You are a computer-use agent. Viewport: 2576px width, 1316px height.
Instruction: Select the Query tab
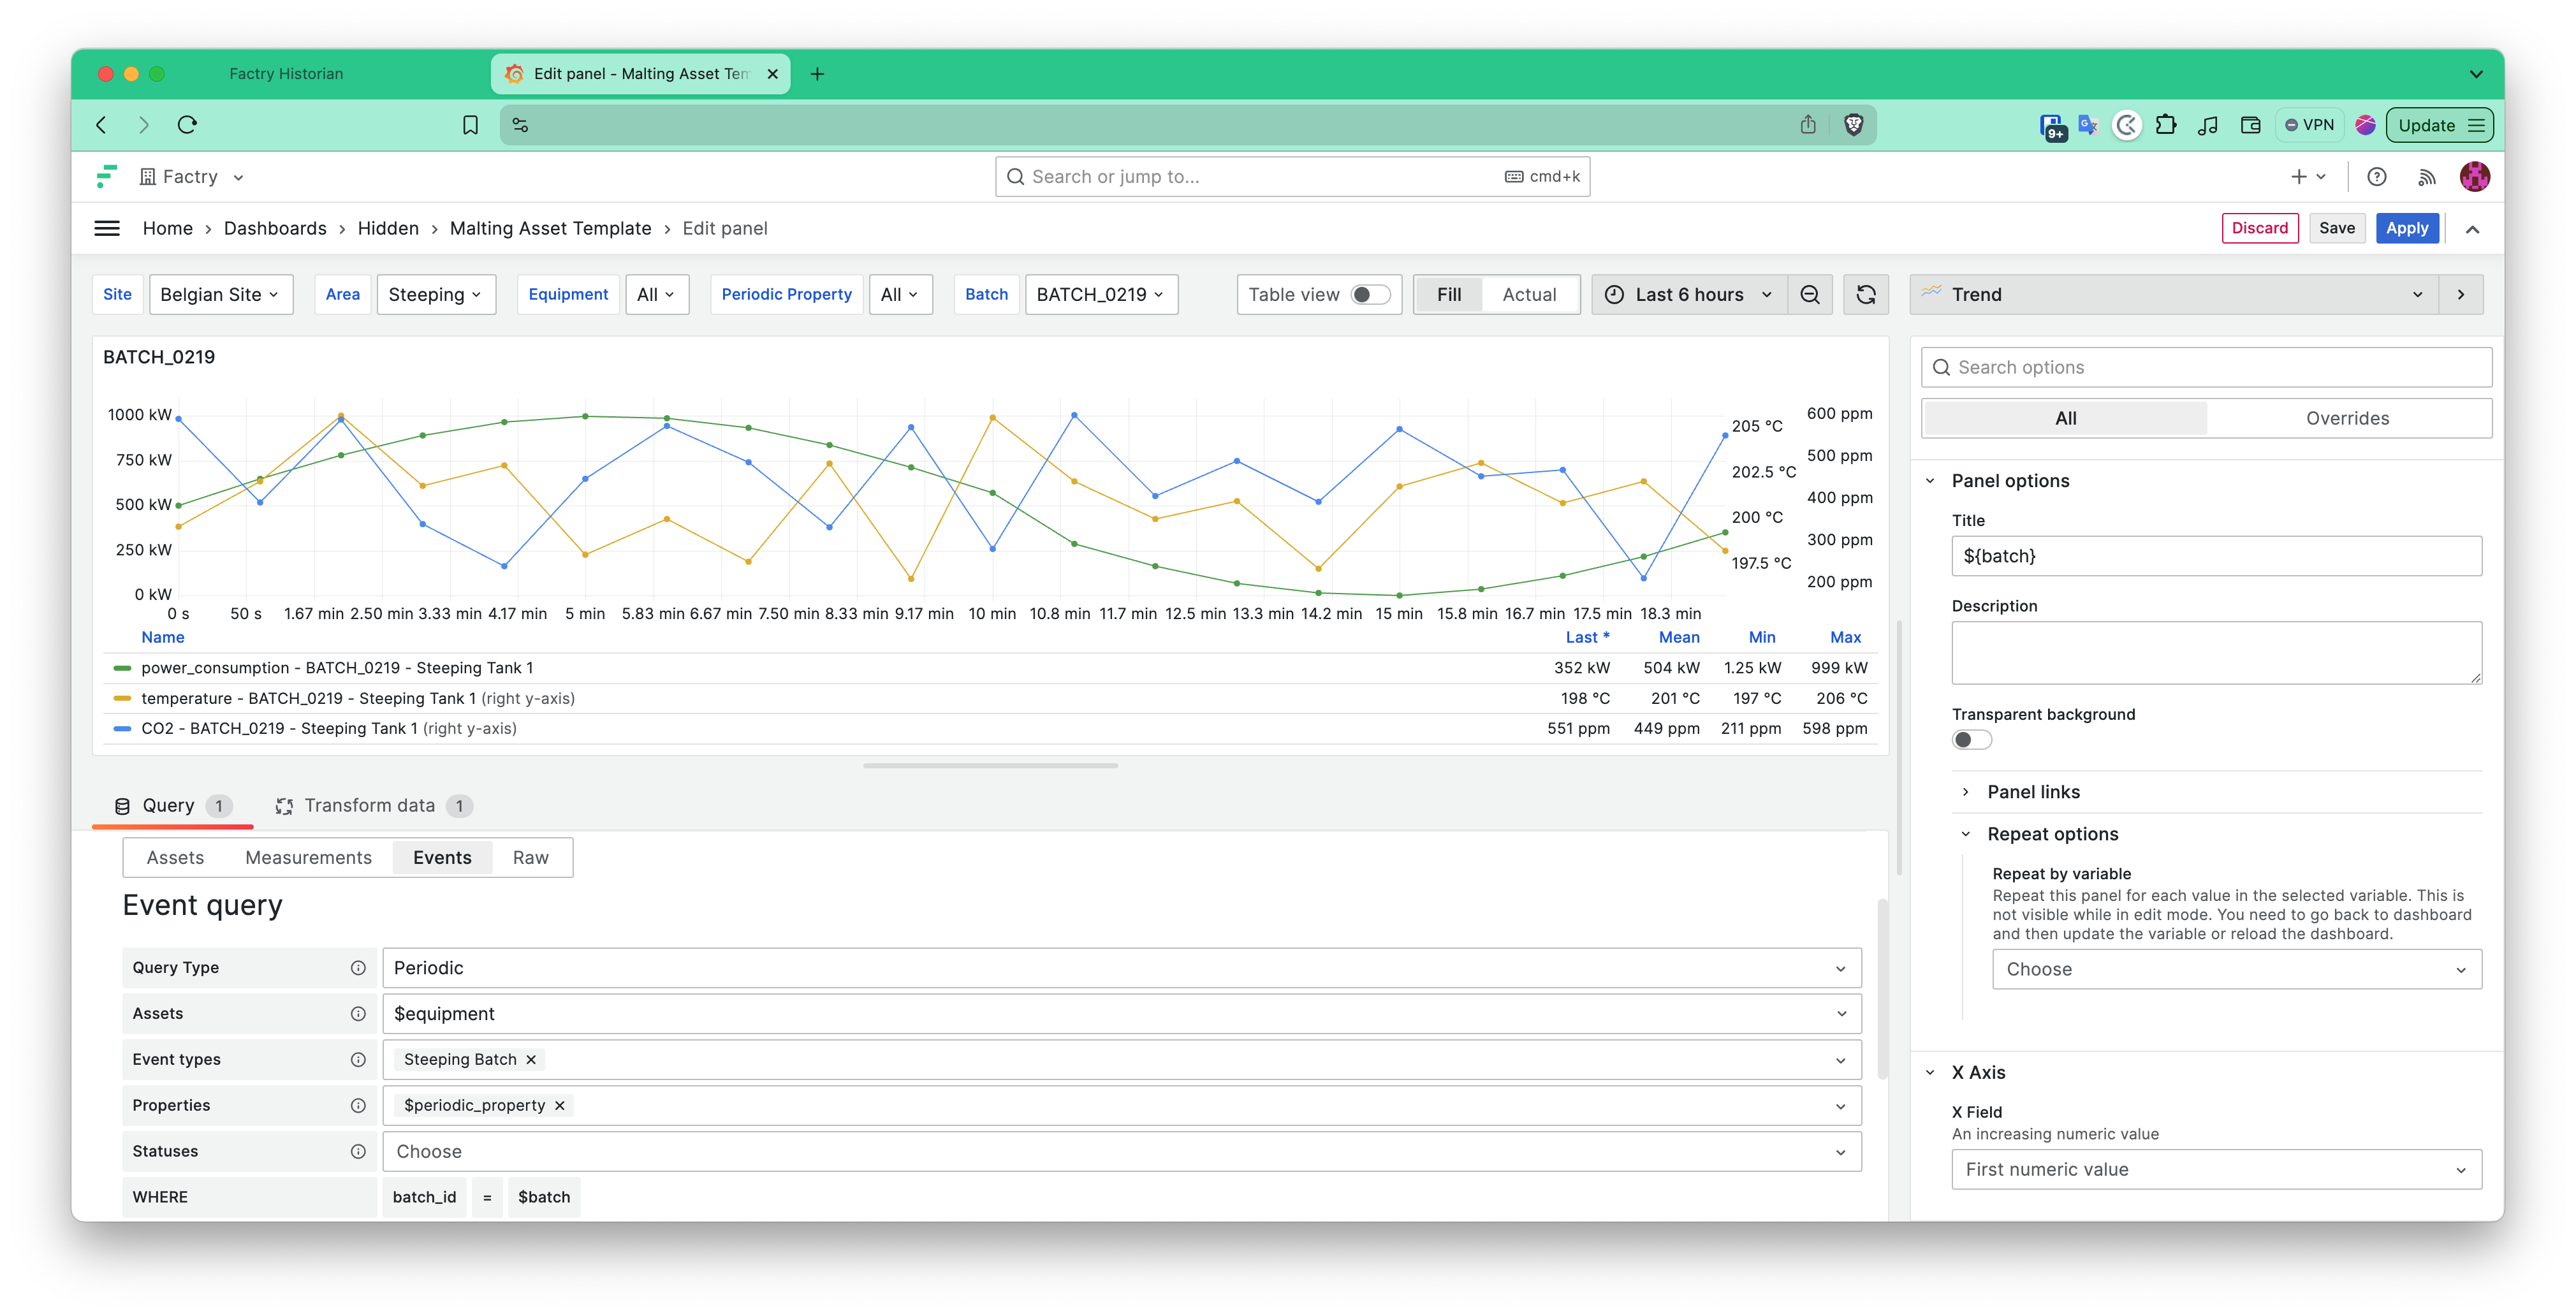(172, 805)
